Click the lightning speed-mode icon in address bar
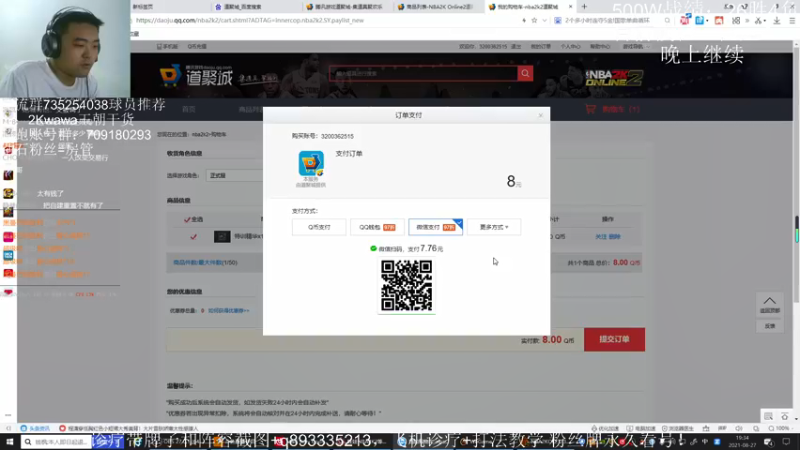The width and height of the screenshot is (800, 450). 524,20
